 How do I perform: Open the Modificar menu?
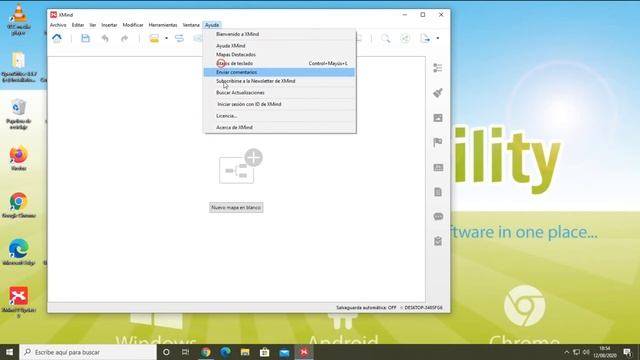click(133, 25)
